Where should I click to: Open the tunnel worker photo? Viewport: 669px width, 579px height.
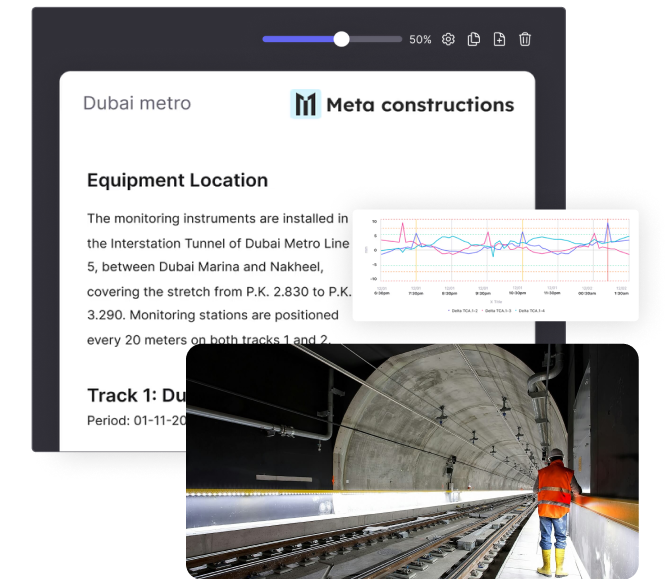tap(412, 462)
